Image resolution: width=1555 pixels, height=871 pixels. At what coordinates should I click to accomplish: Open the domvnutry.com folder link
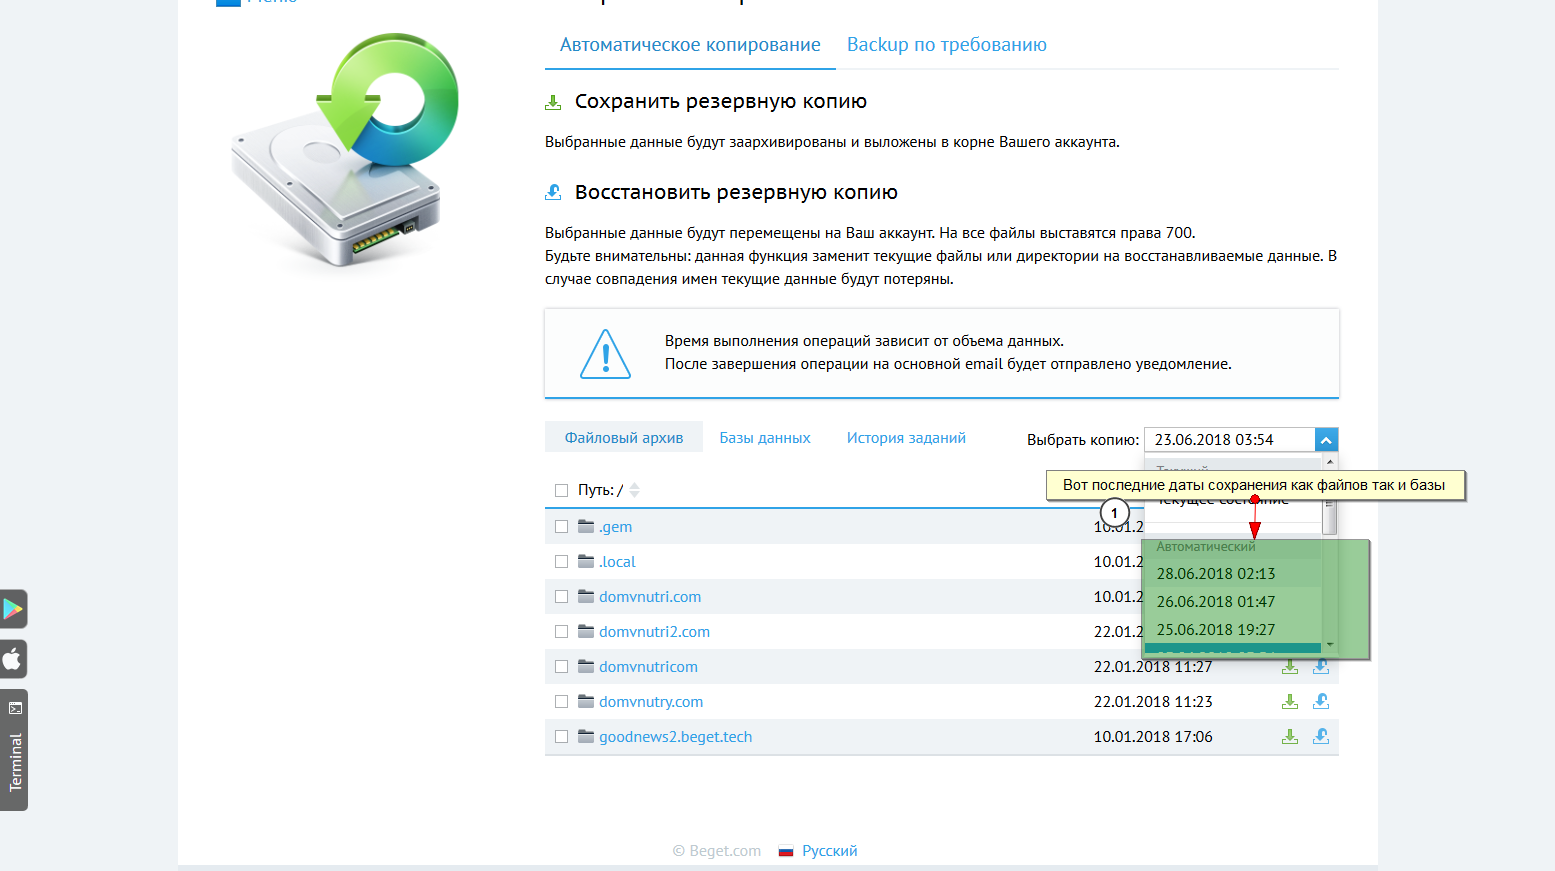(651, 702)
